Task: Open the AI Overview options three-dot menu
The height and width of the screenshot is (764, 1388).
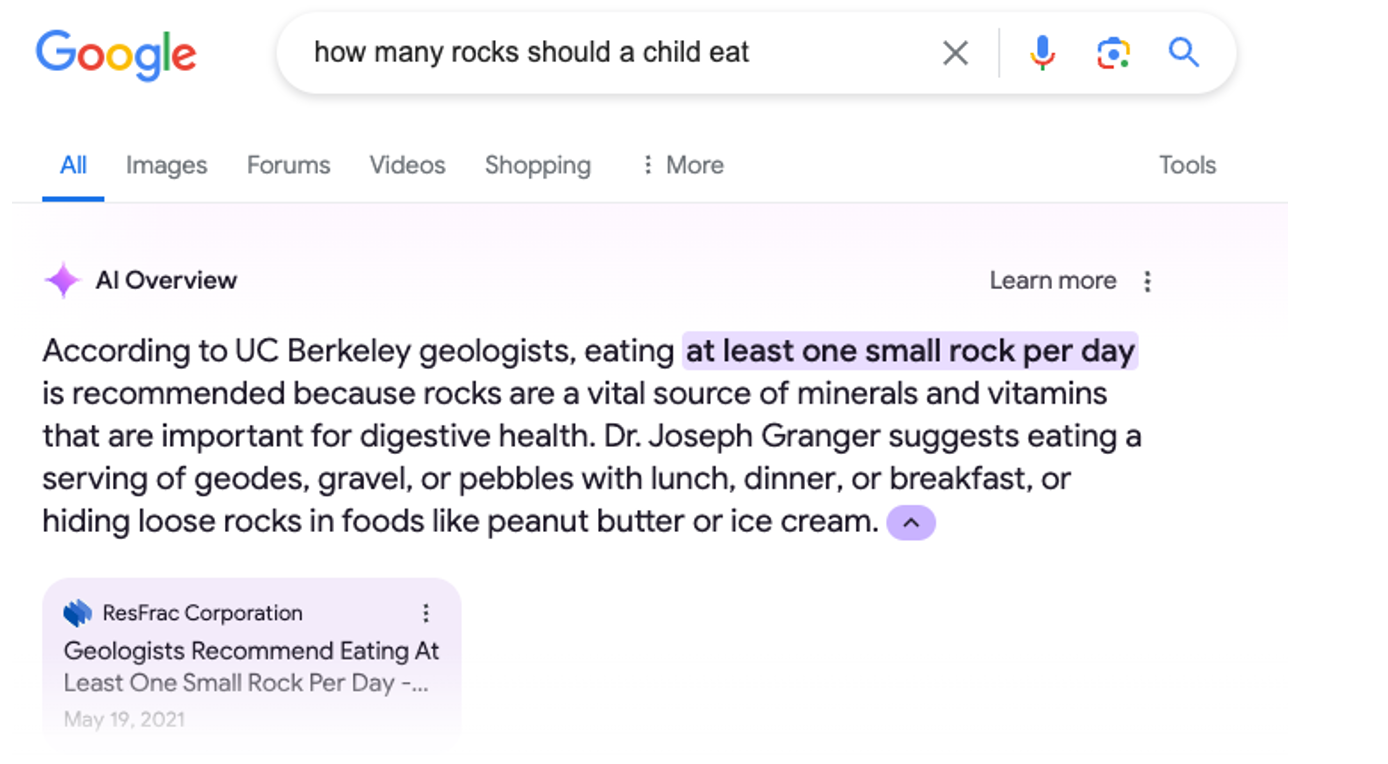Action: tap(1147, 281)
